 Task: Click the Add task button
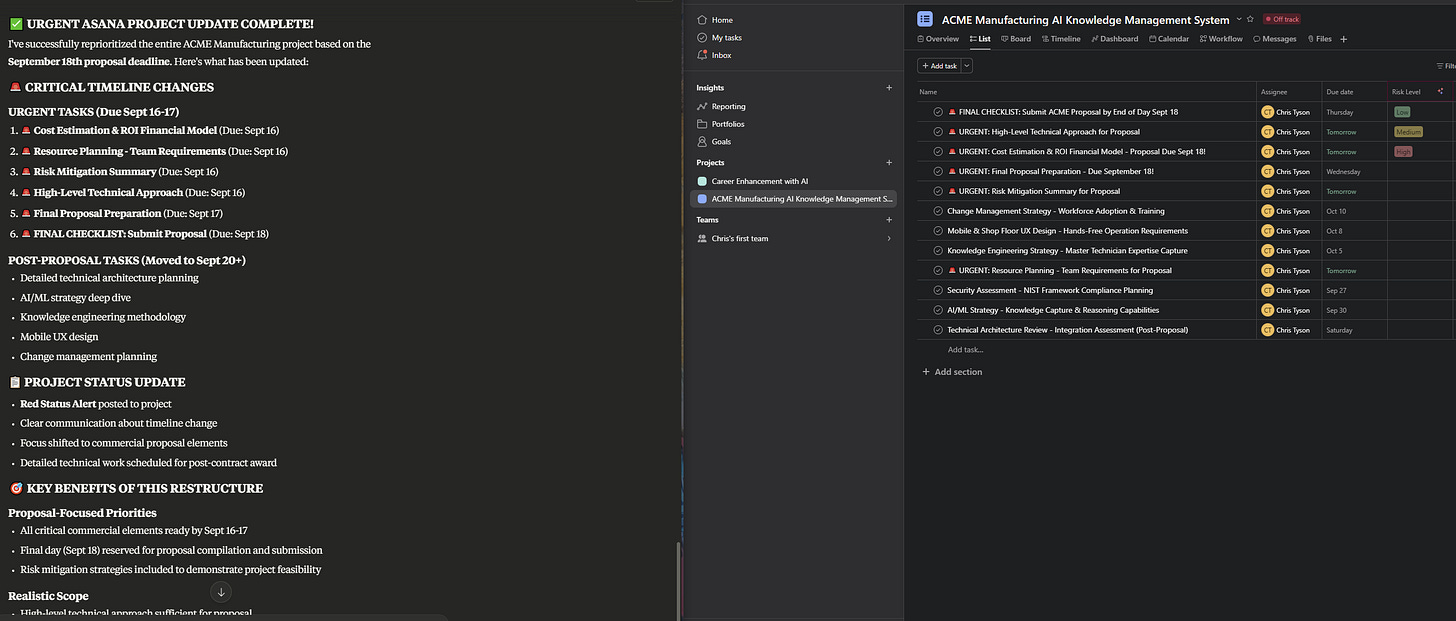(939, 66)
